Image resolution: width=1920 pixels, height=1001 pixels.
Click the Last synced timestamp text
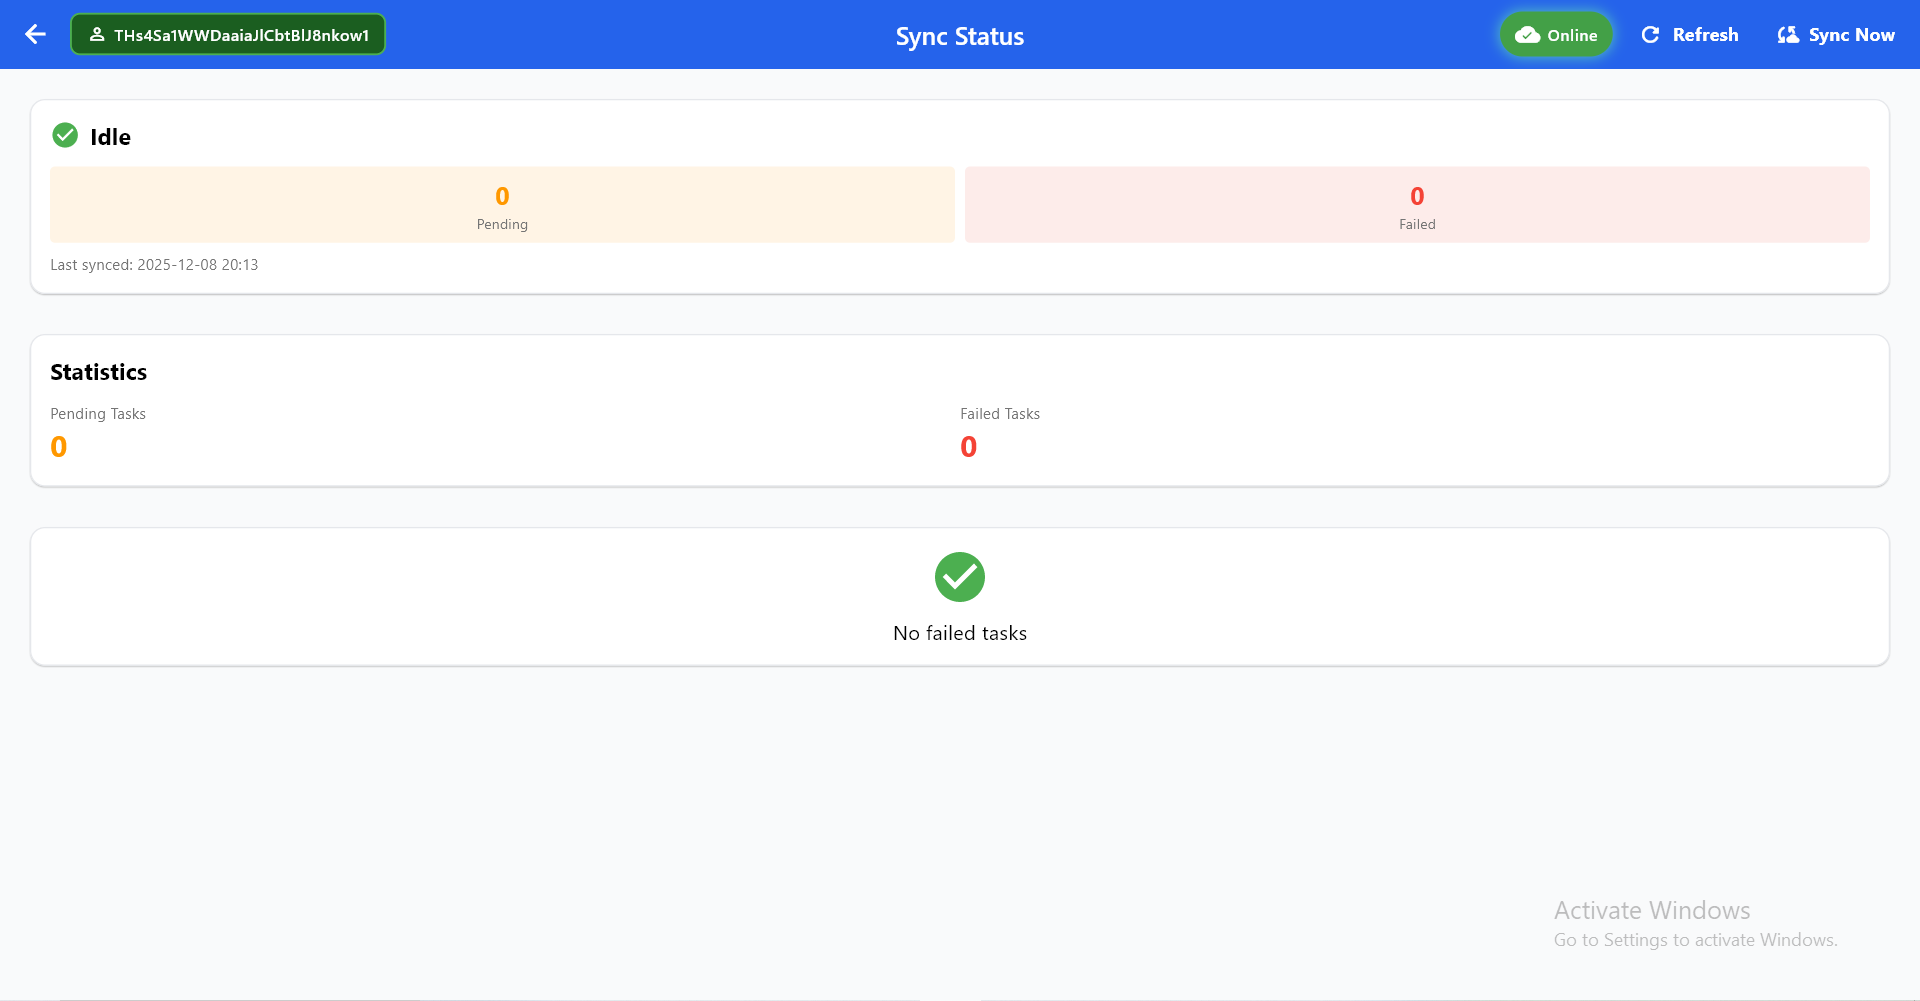(154, 265)
